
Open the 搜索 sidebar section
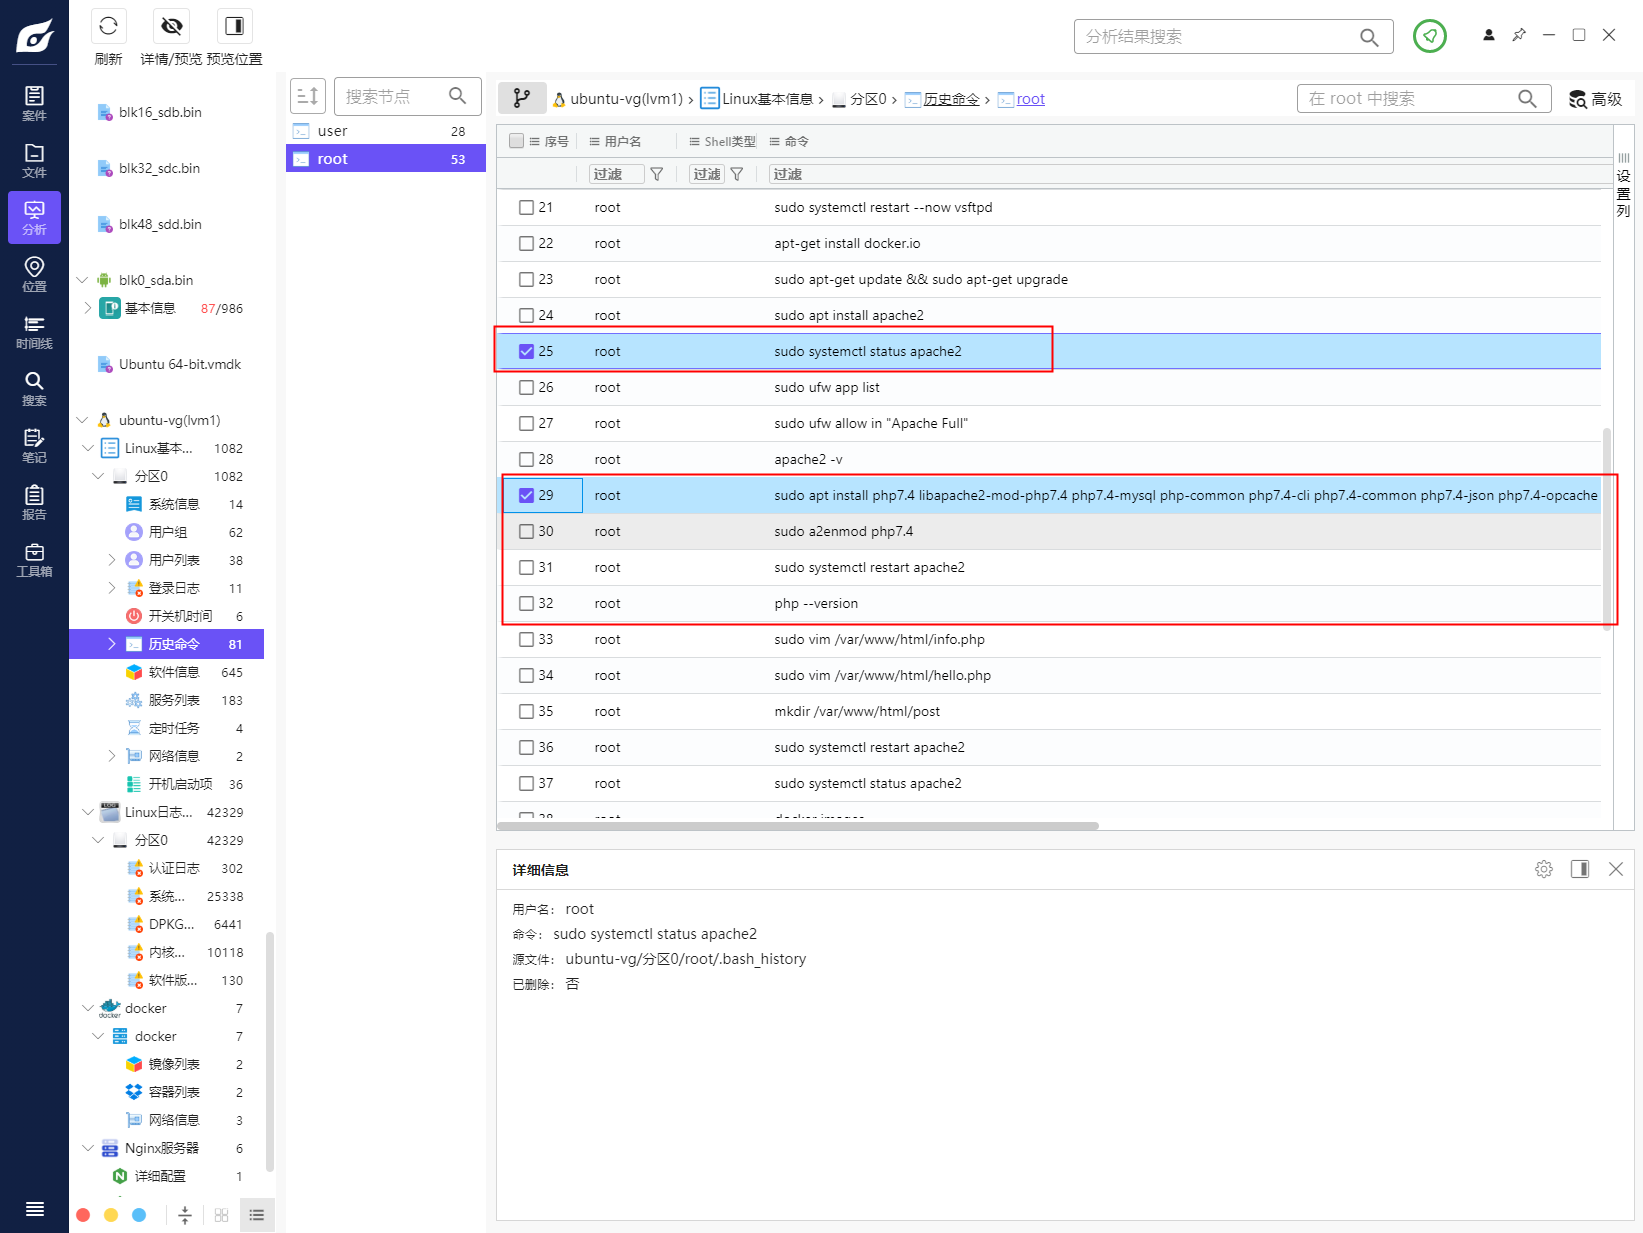pyautogui.click(x=34, y=388)
